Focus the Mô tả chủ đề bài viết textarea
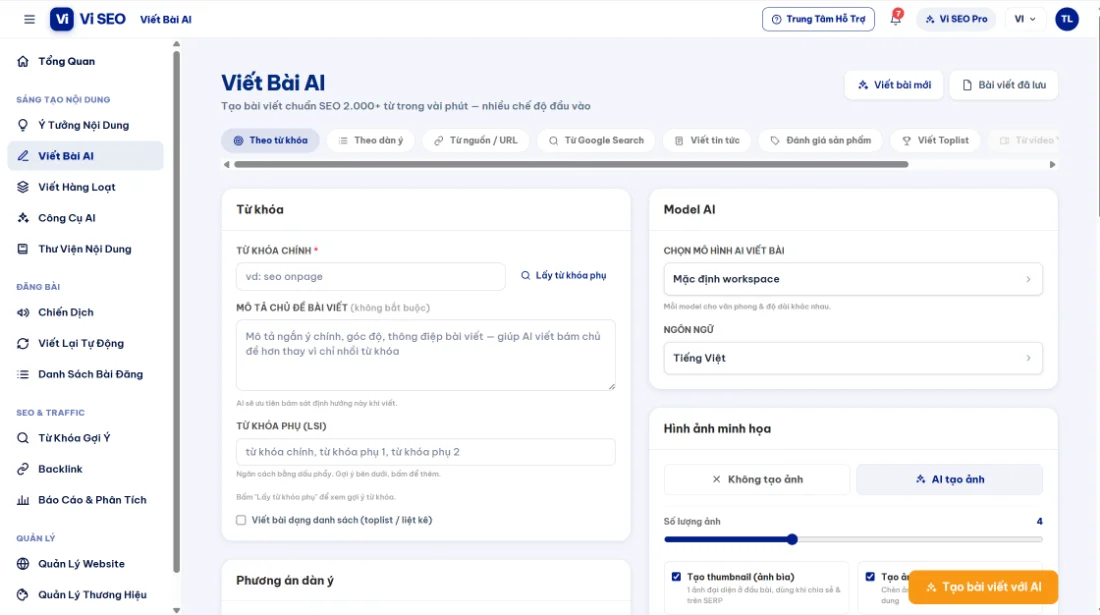The height and width of the screenshot is (615, 1100). pos(426,355)
